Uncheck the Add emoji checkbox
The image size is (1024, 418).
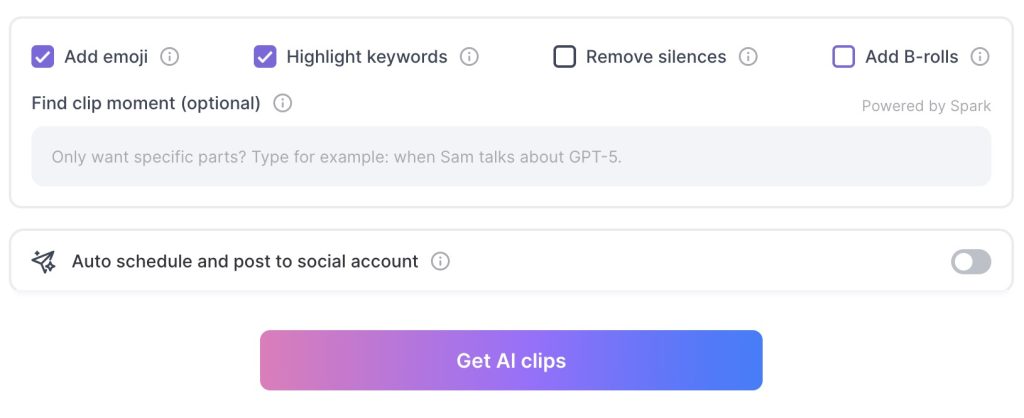click(43, 57)
